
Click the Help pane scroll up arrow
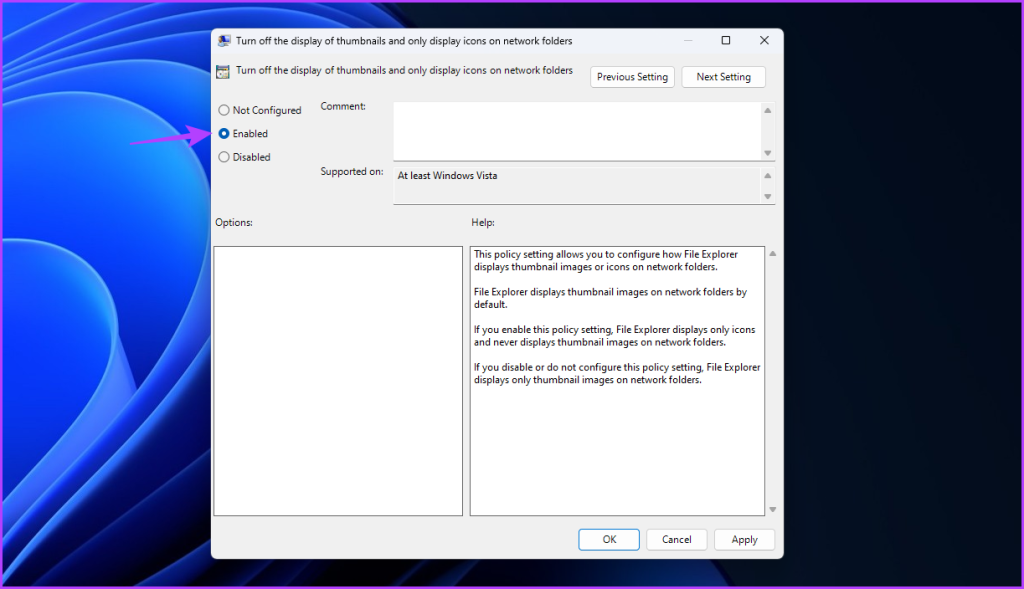[x=773, y=253]
